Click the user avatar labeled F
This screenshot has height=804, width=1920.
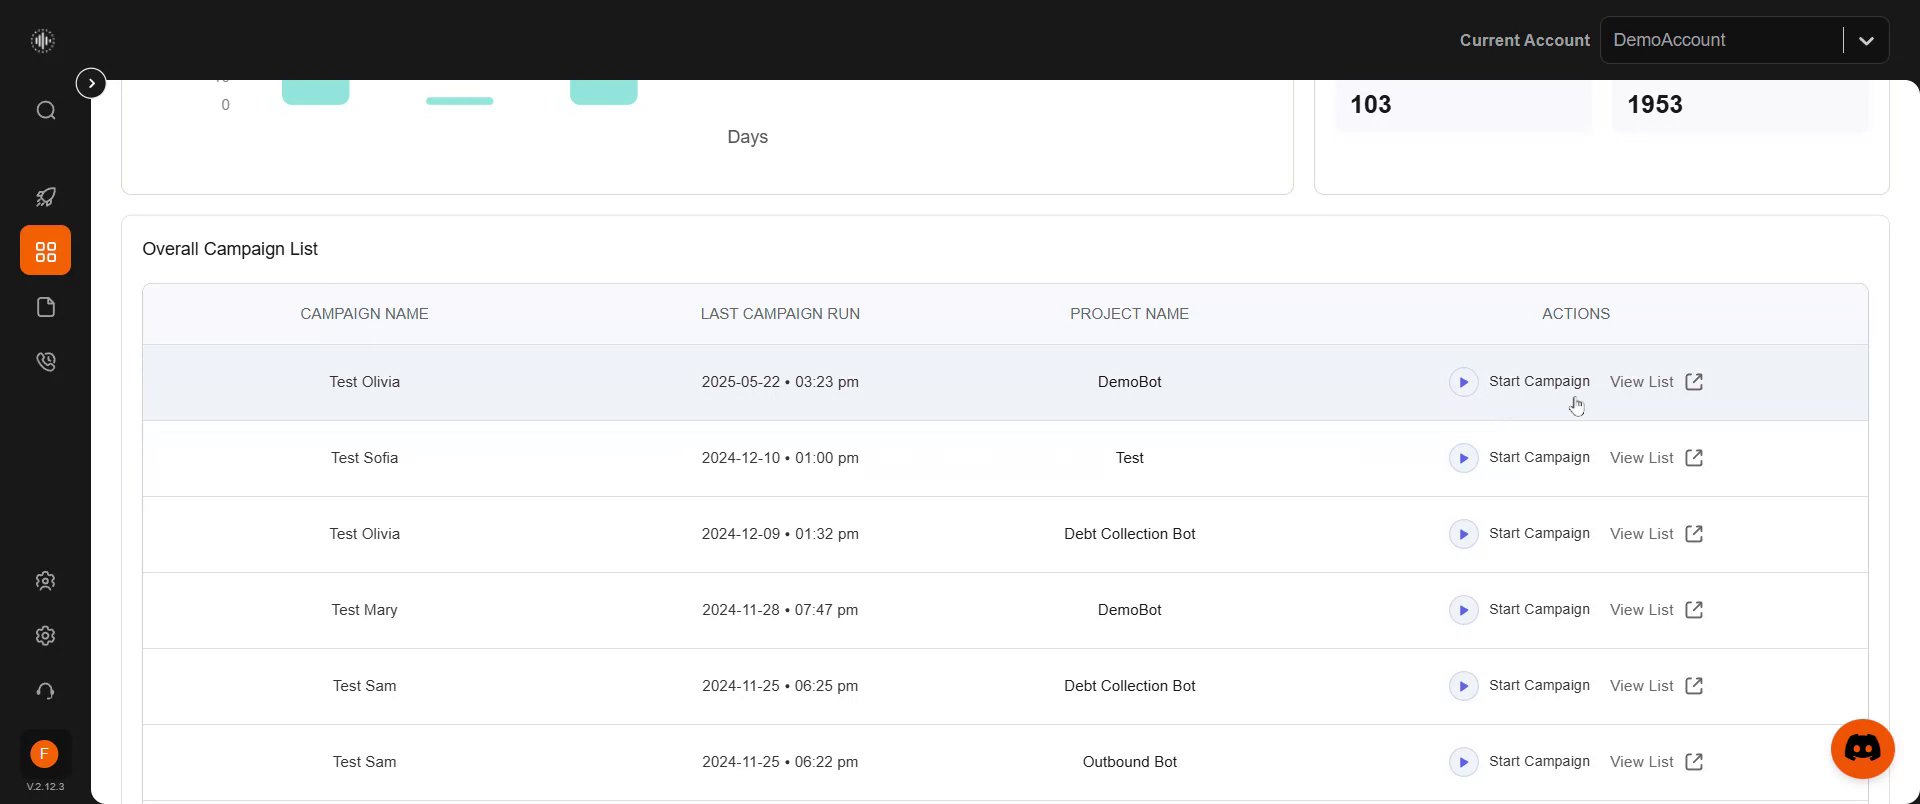coord(44,754)
